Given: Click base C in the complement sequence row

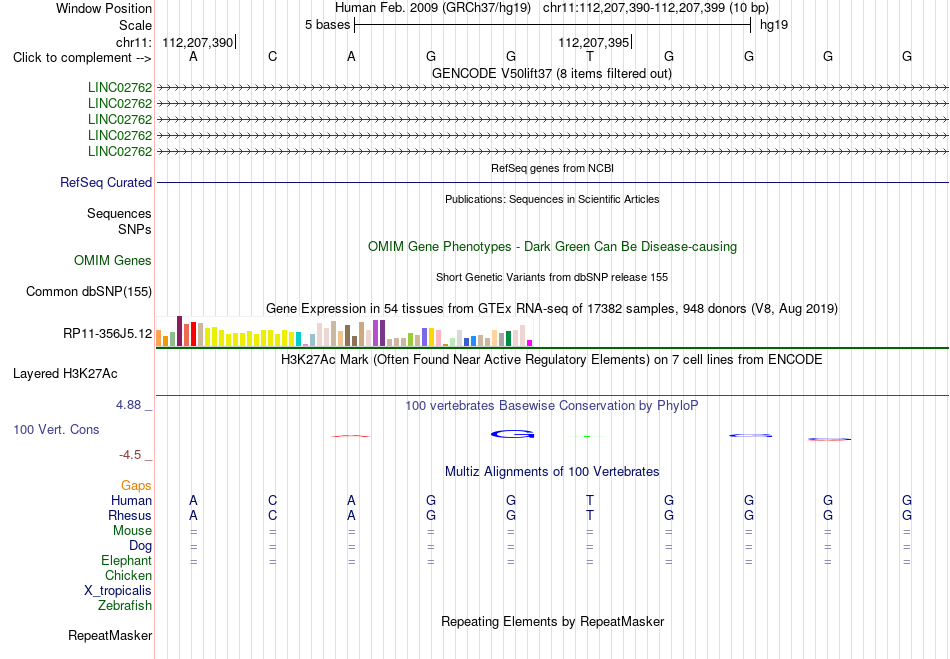Looking at the screenshot, I should (x=273, y=57).
